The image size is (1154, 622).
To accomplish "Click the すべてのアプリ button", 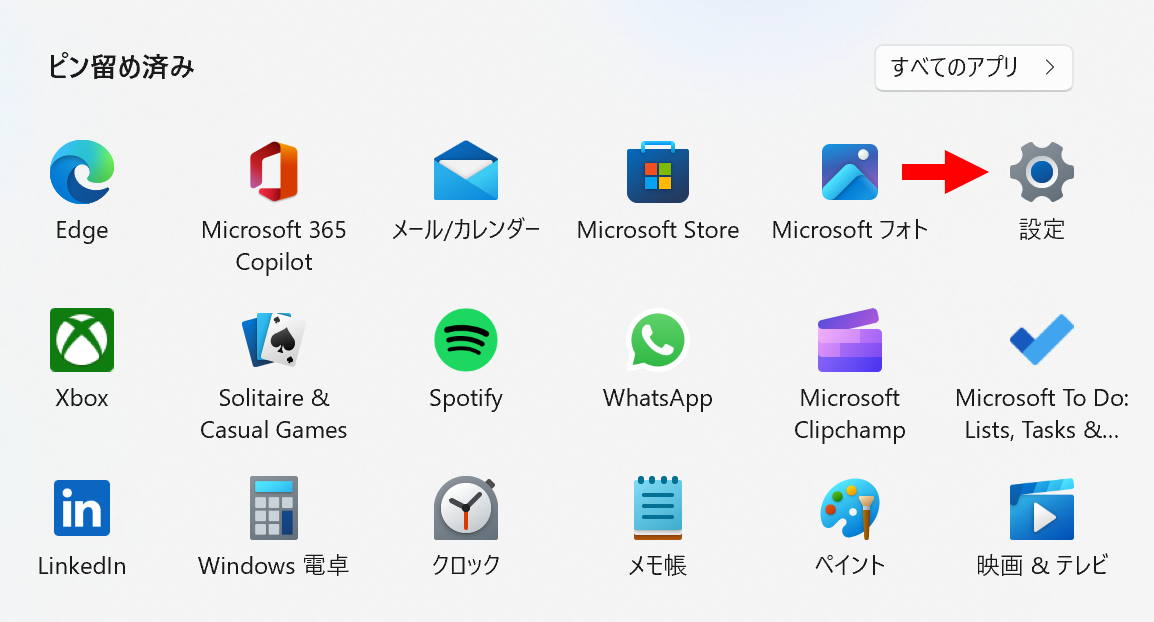I will click(973, 68).
